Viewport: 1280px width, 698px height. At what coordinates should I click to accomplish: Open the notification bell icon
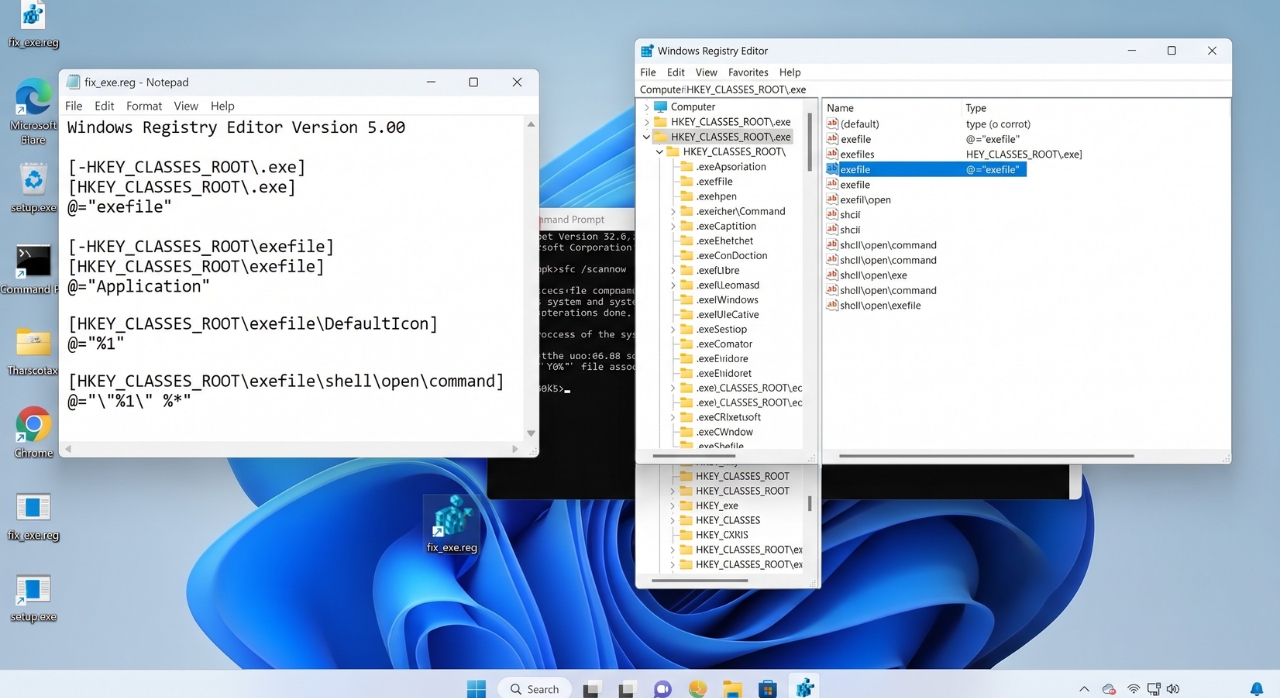(x=1257, y=688)
